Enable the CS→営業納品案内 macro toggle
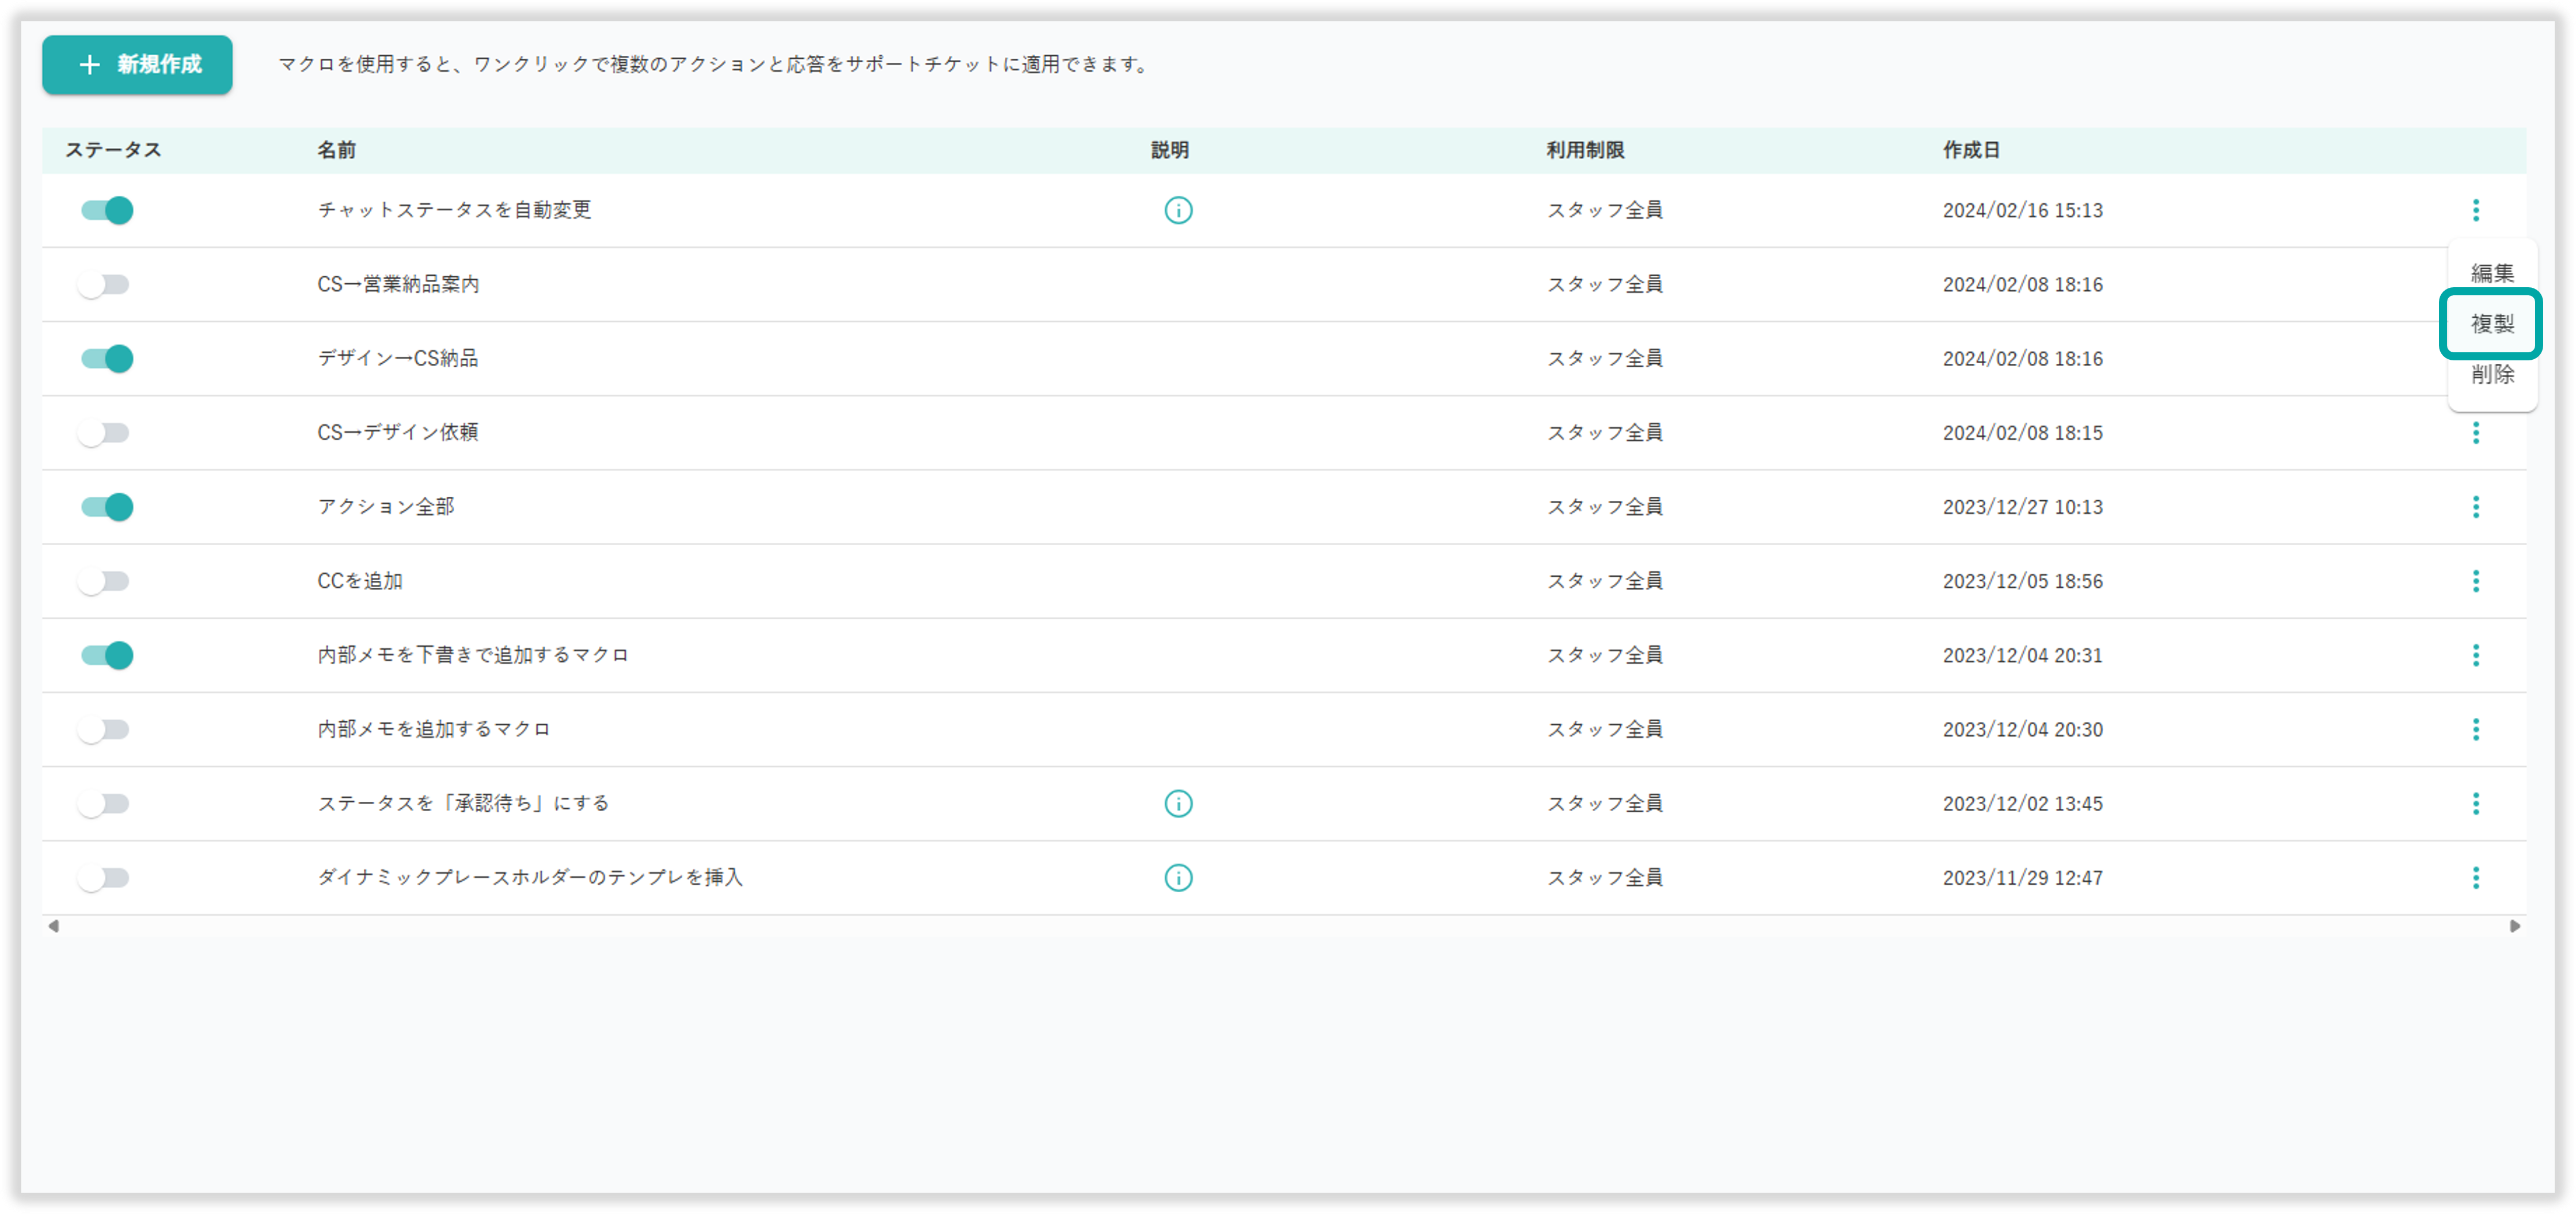 pyautogui.click(x=104, y=285)
